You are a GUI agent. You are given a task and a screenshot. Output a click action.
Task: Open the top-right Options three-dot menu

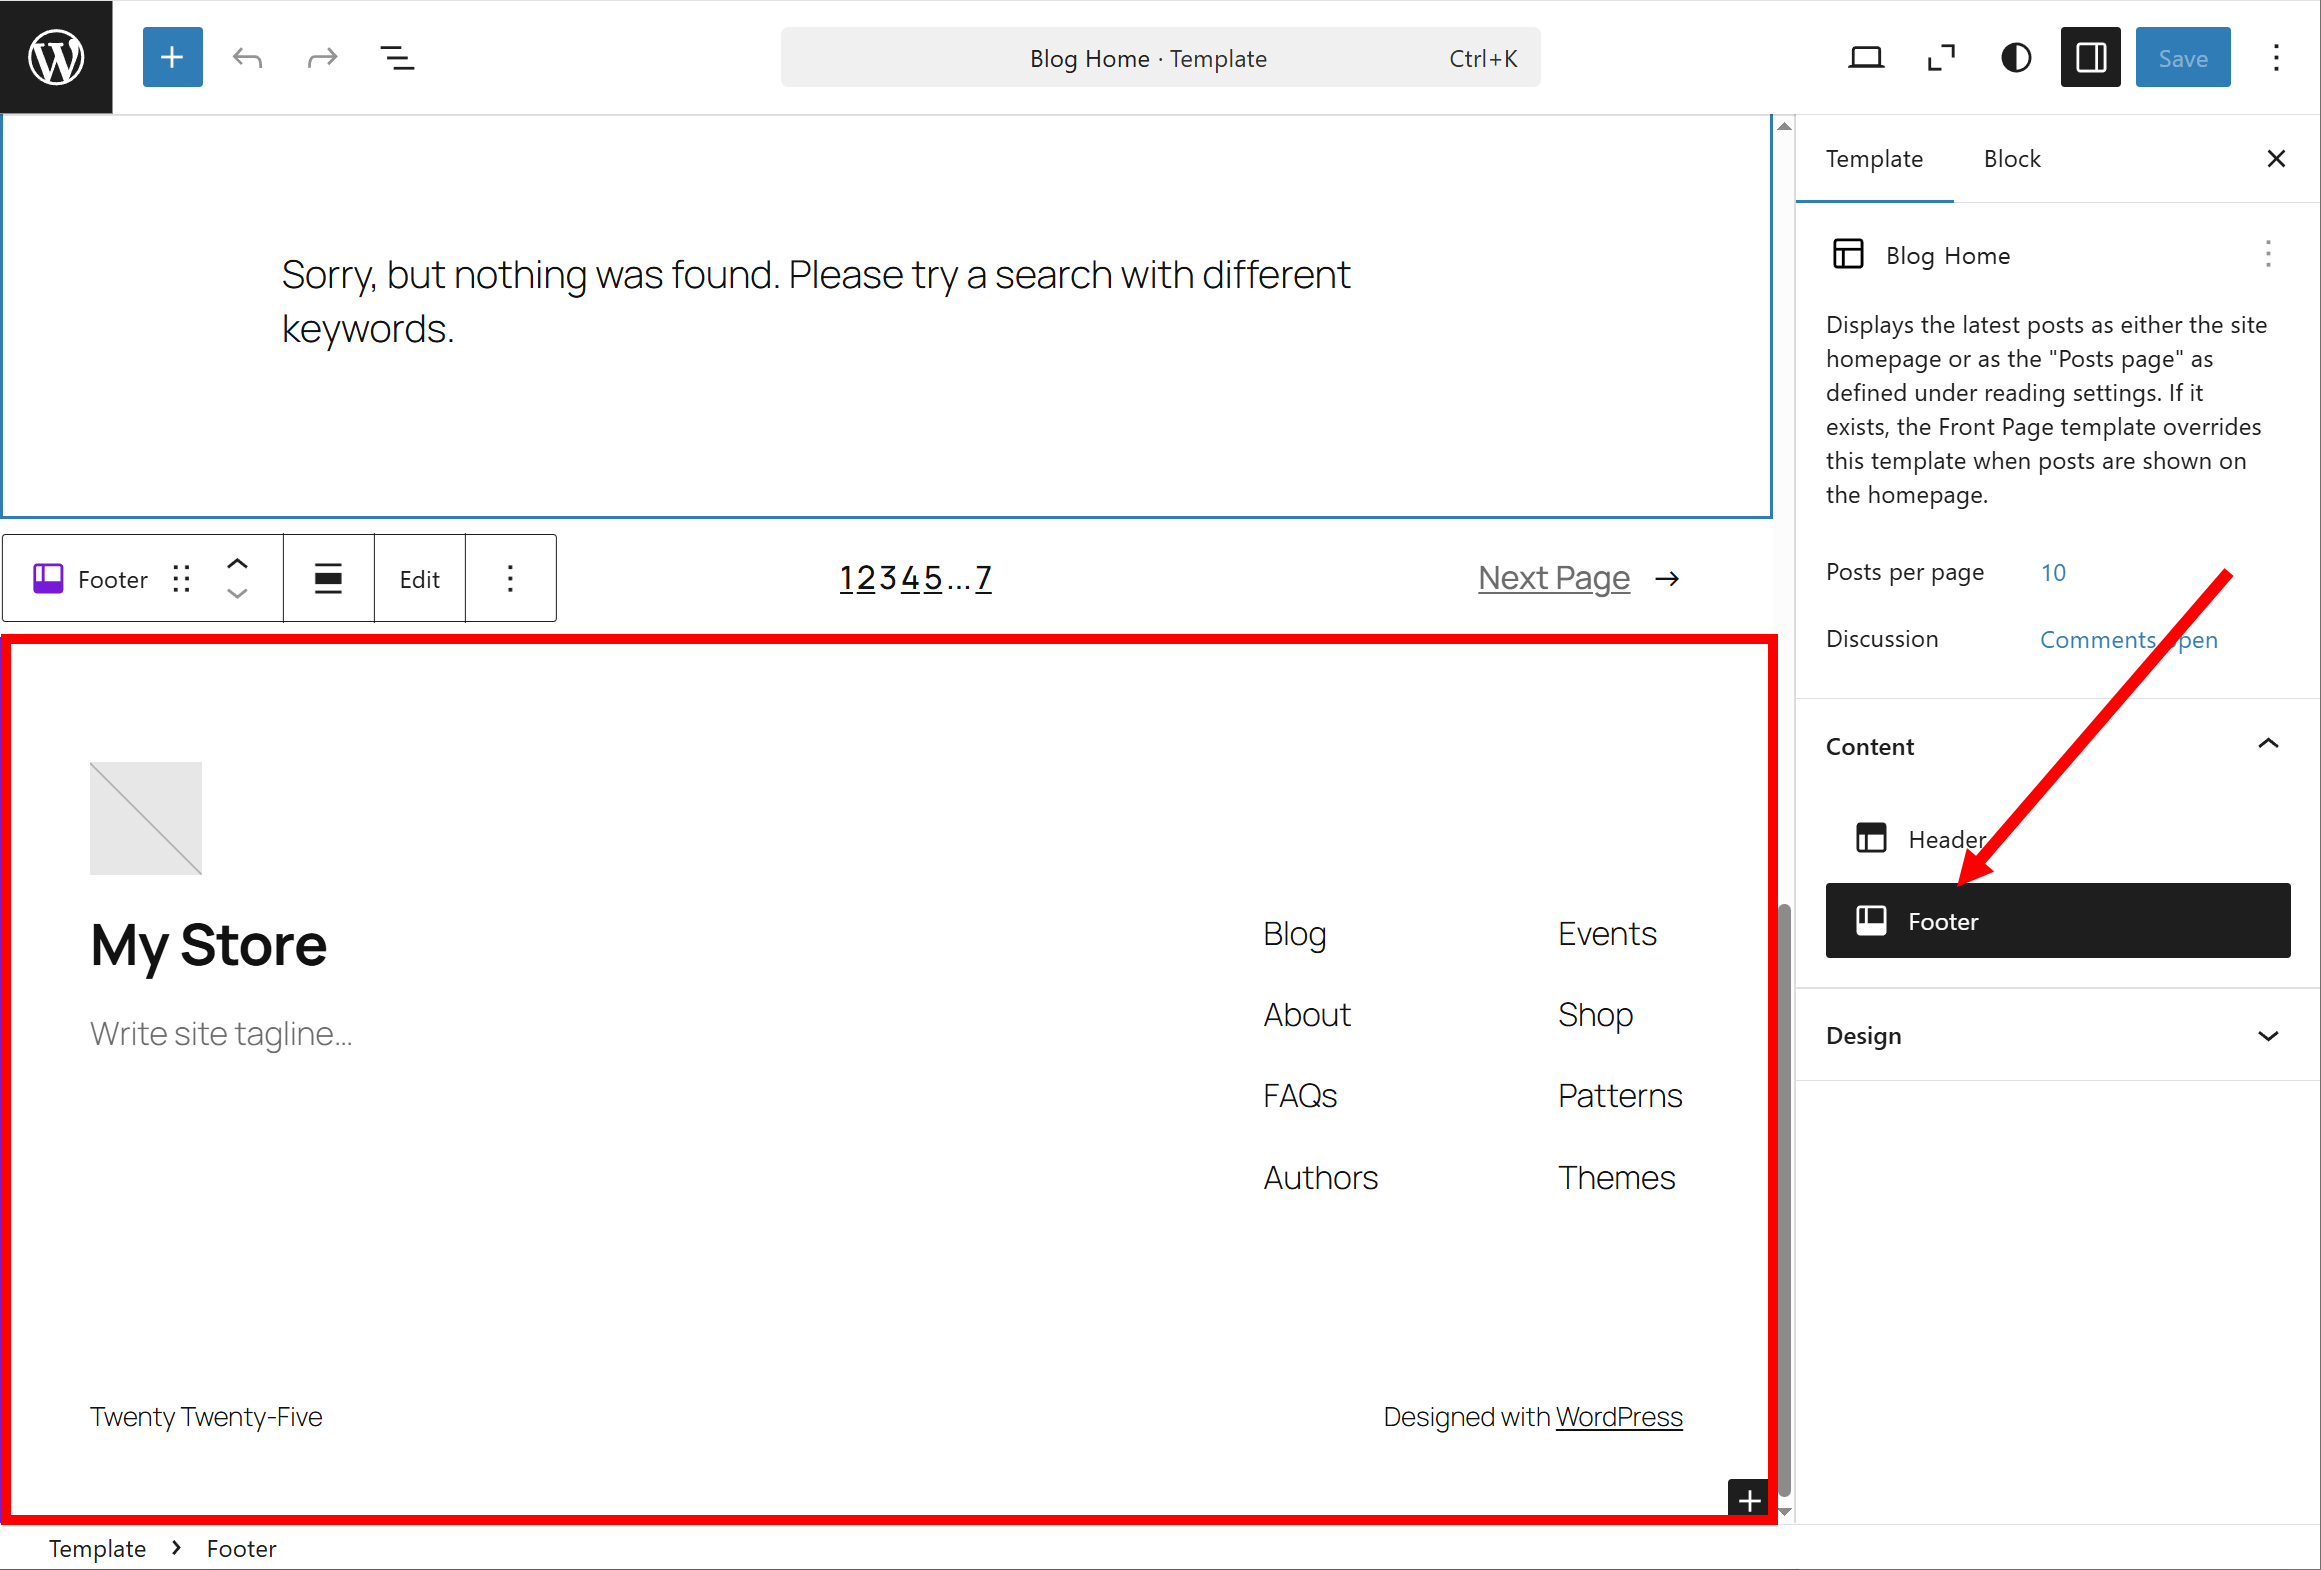[x=2276, y=58]
